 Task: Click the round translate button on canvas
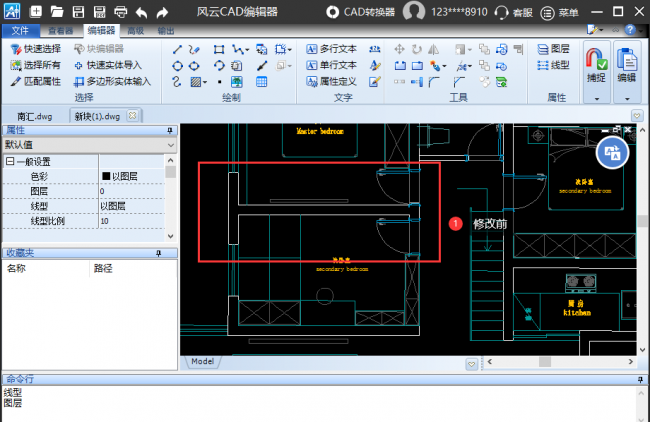(x=612, y=153)
